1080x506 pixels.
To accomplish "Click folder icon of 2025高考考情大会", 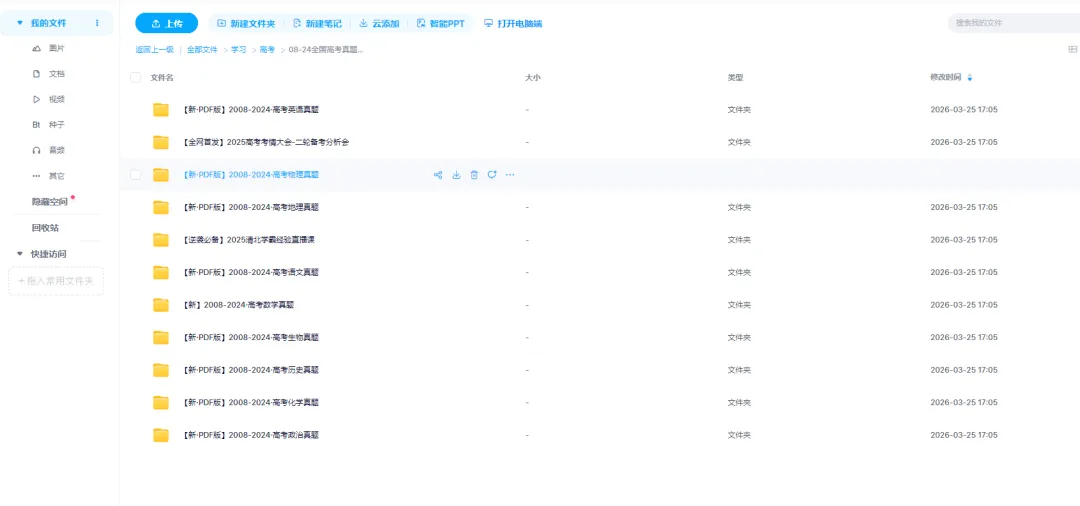I will (161, 143).
